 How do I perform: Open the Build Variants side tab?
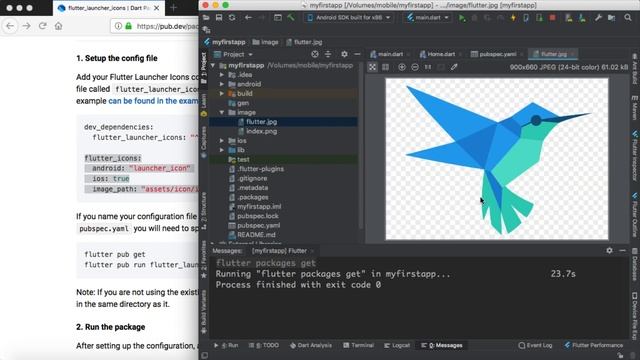(x=204, y=312)
